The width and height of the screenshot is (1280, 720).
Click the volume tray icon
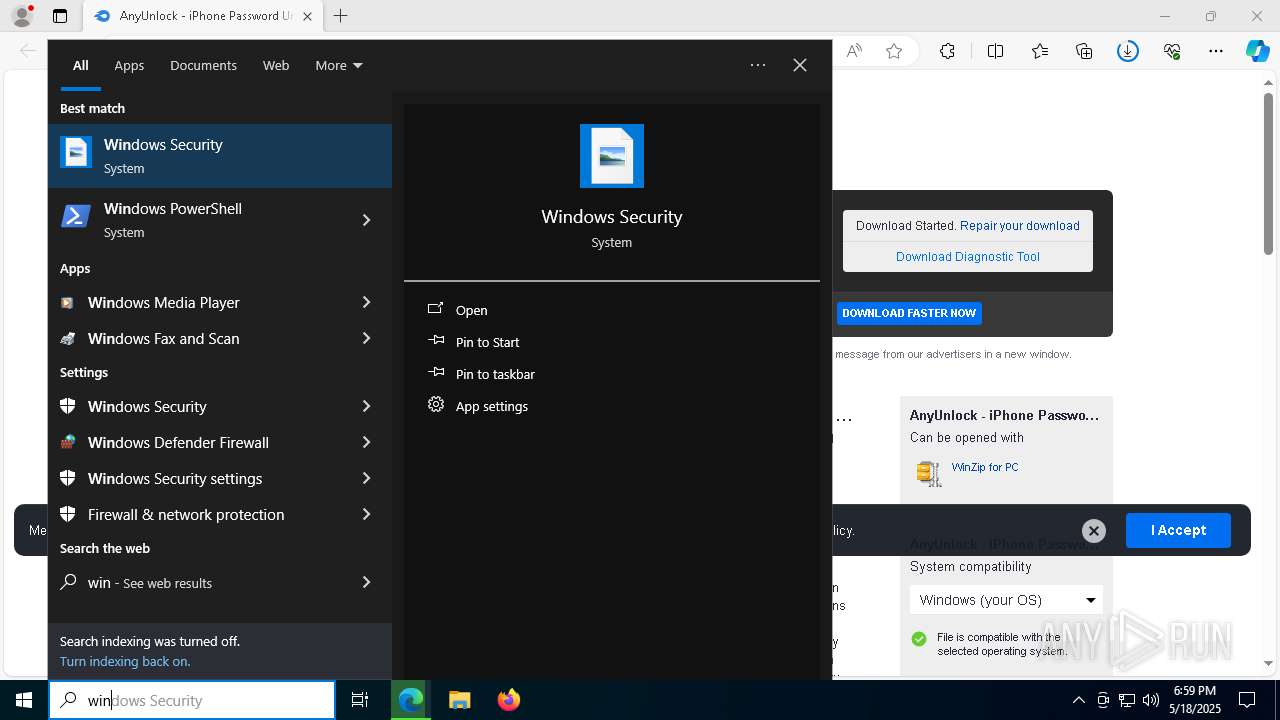[x=1151, y=700]
